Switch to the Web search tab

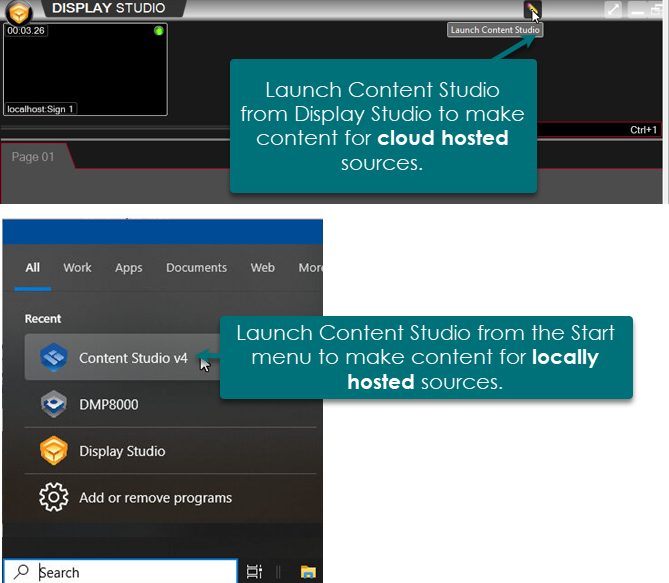coord(262,268)
